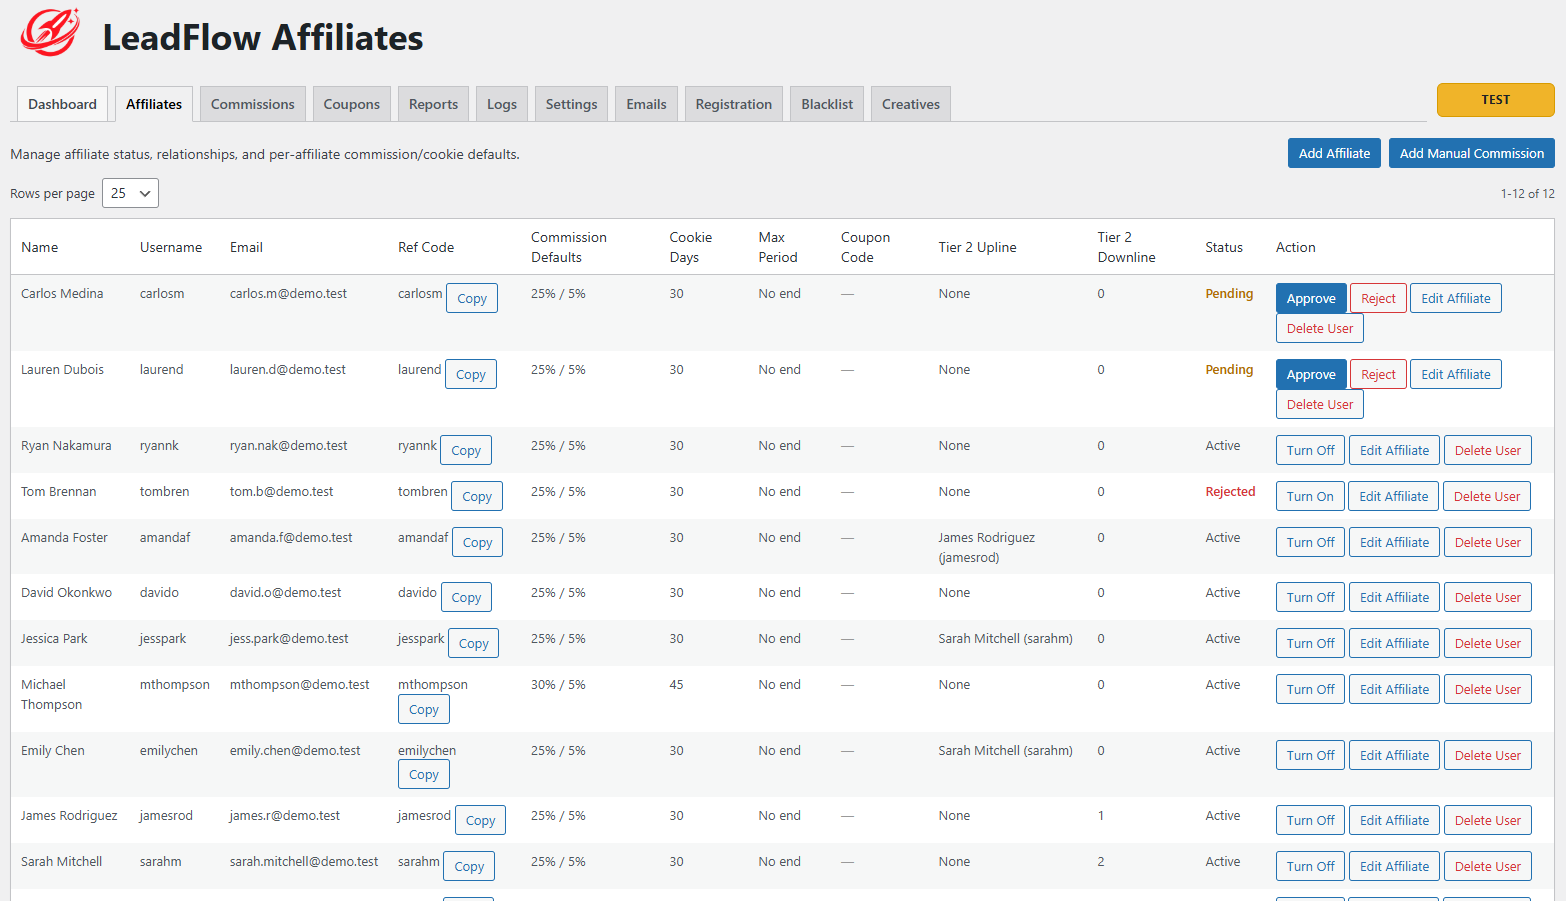Image resolution: width=1566 pixels, height=901 pixels.
Task: Switch to the Emails tab
Action: click(x=646, y=103)
